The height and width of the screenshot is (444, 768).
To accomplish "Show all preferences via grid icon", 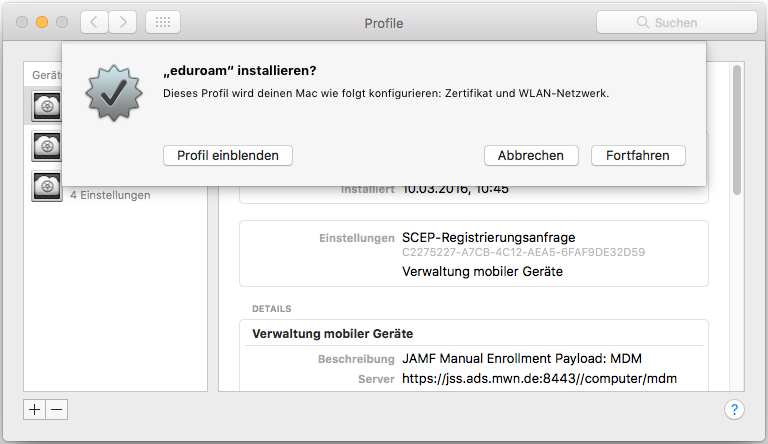I will pos(163,22).
